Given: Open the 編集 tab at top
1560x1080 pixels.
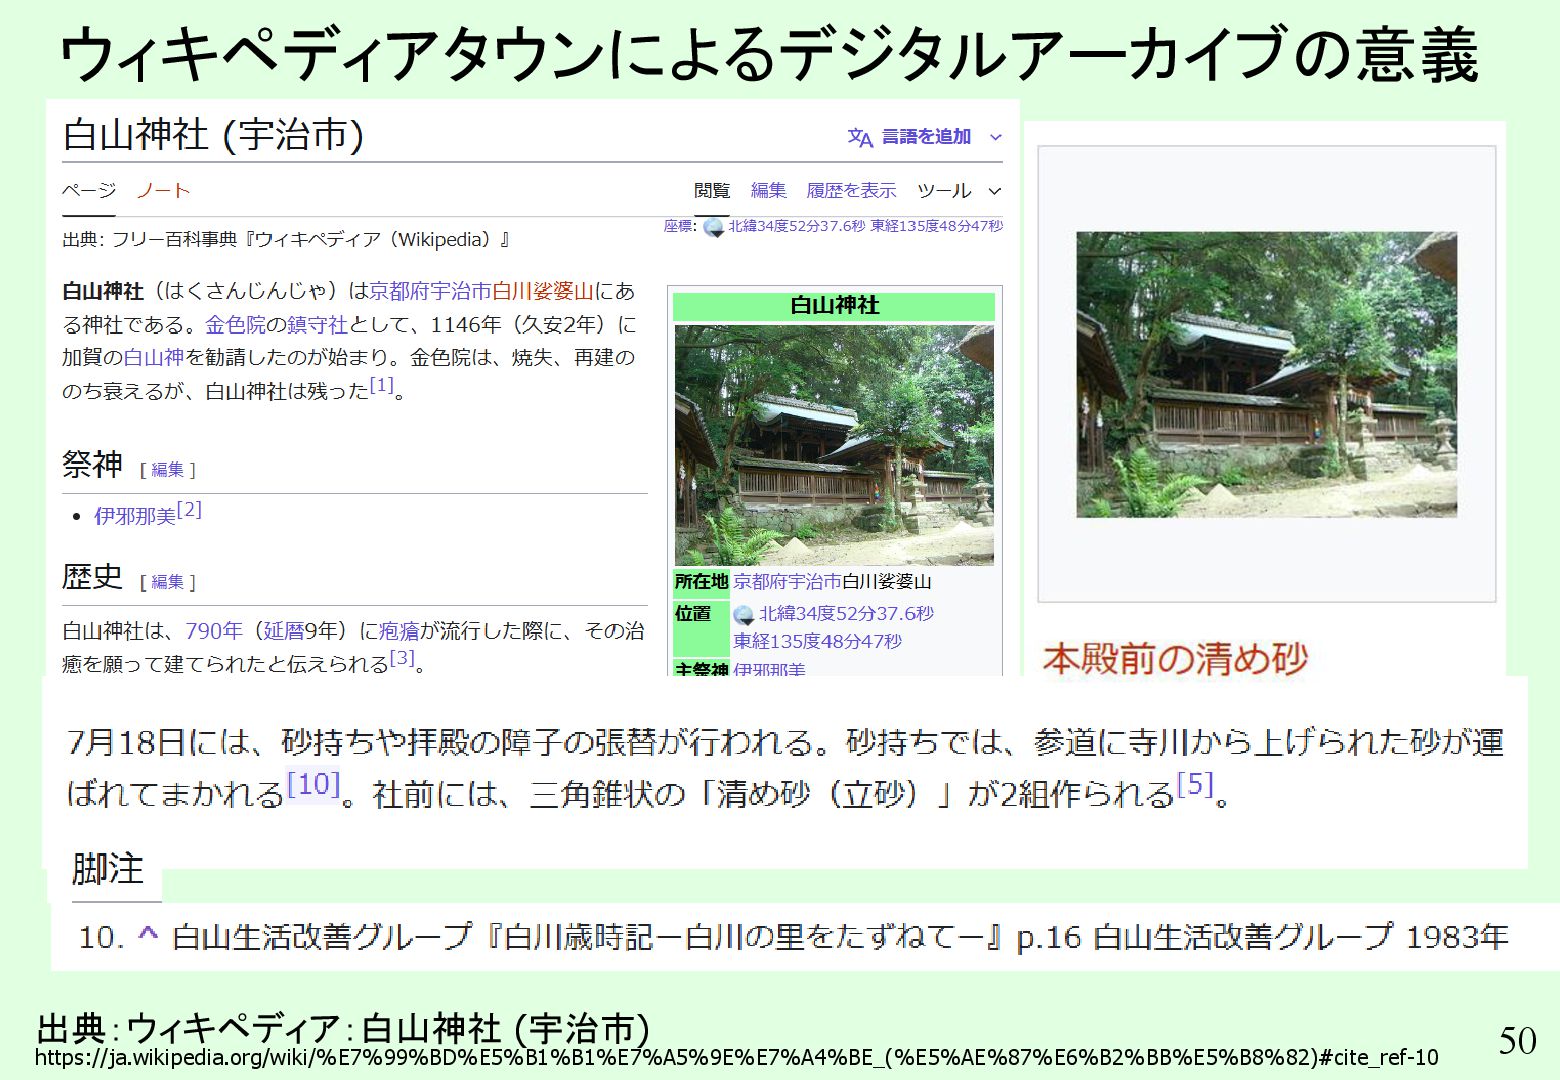Looking at the screenshot, I should 768,190.
